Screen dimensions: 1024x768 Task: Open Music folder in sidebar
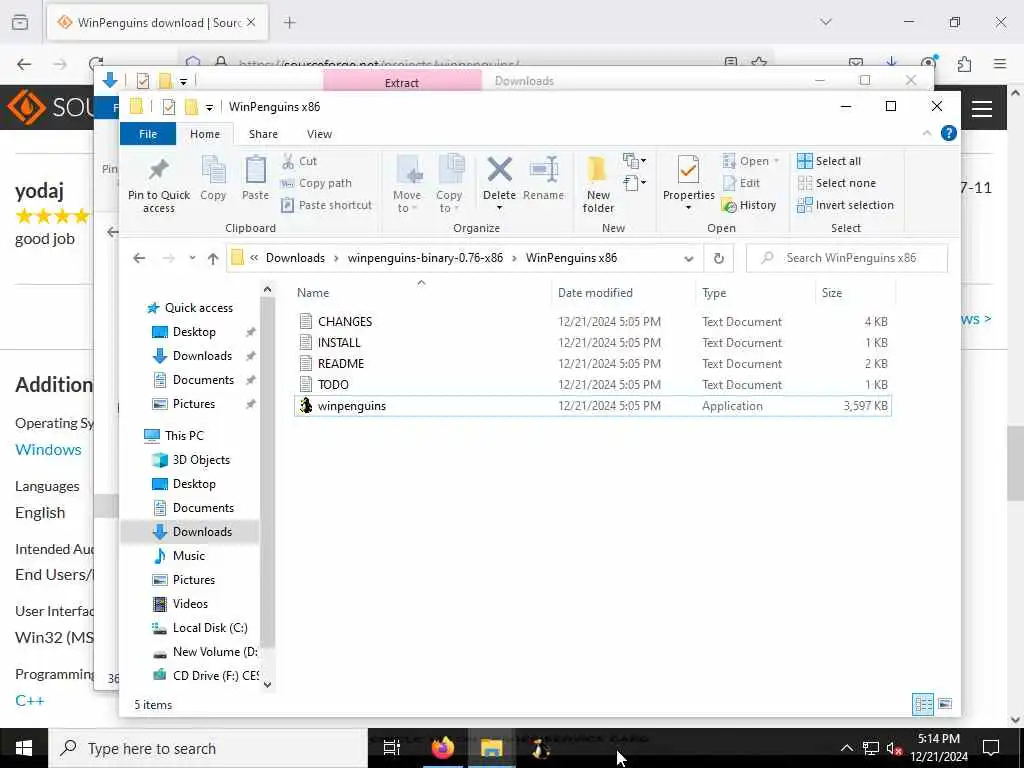point(178,556)
